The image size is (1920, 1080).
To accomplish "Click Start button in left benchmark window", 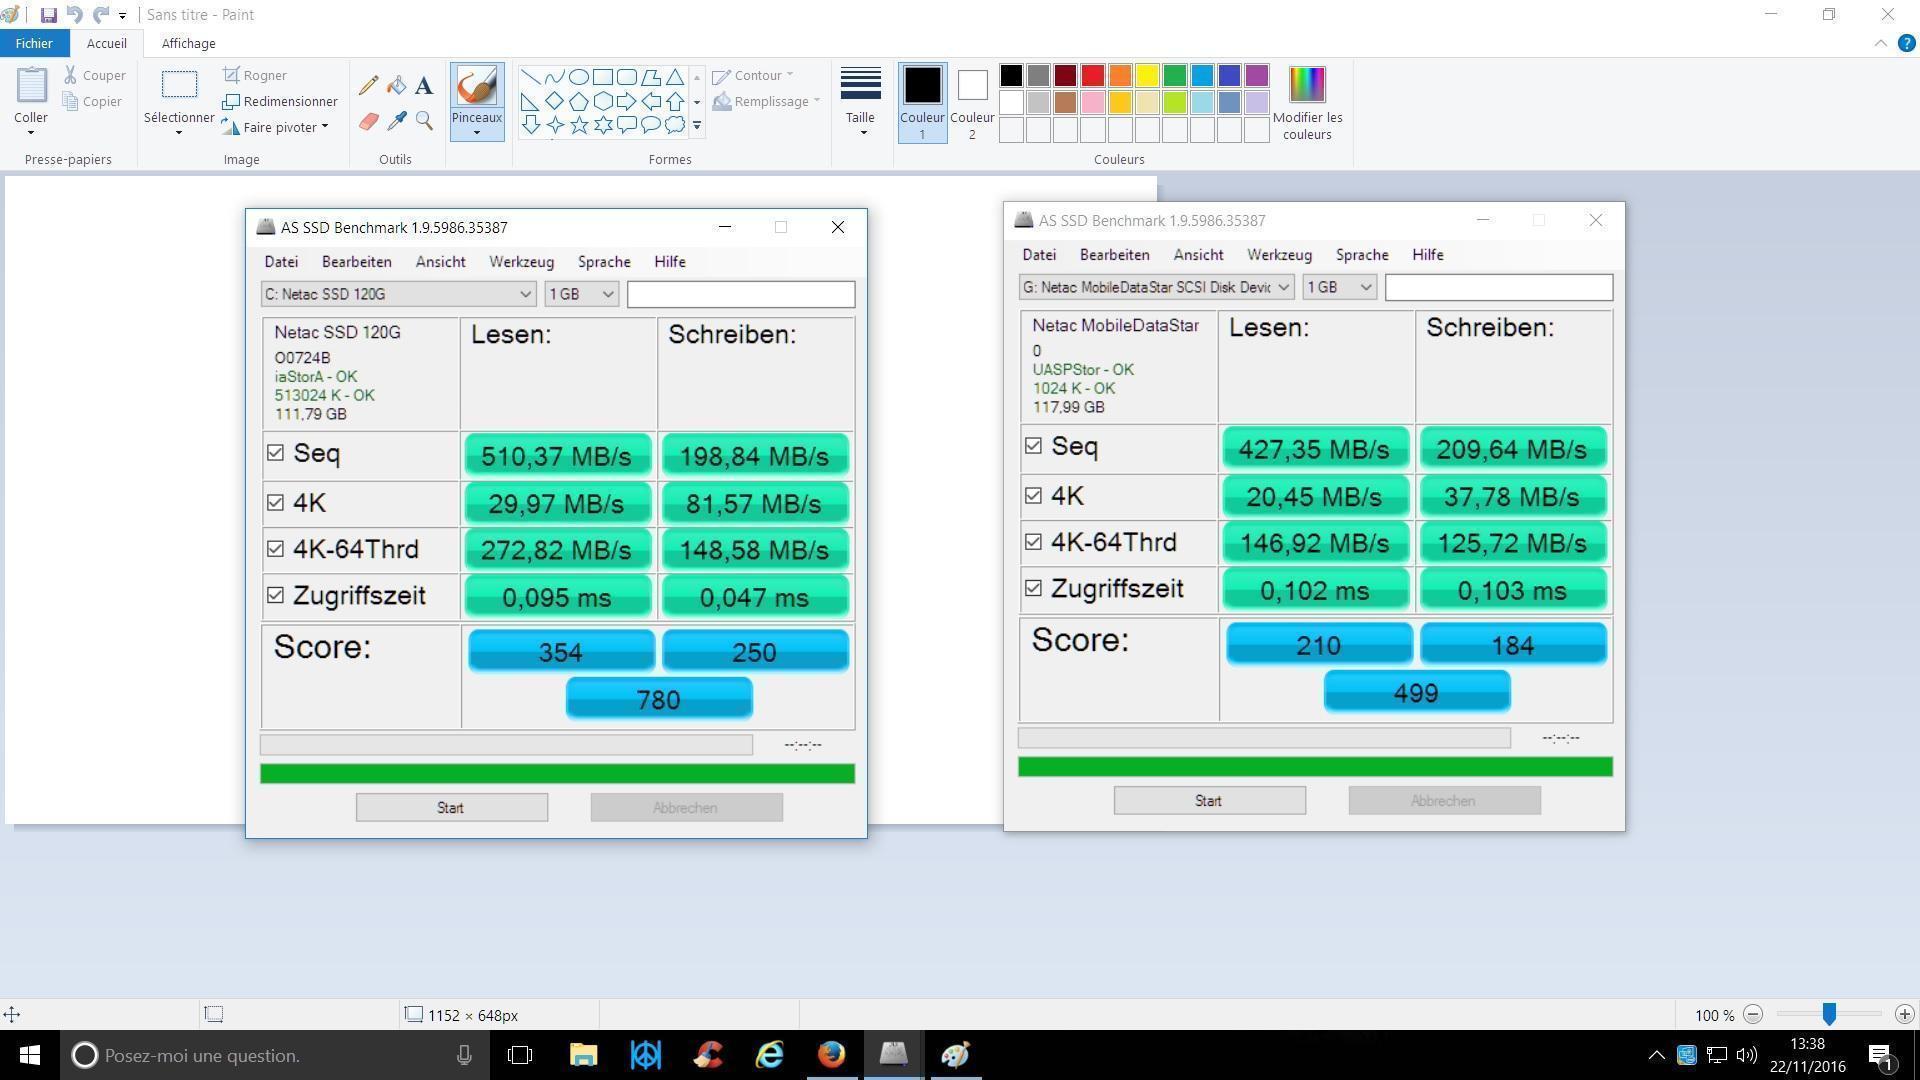I will coord(451,808).
